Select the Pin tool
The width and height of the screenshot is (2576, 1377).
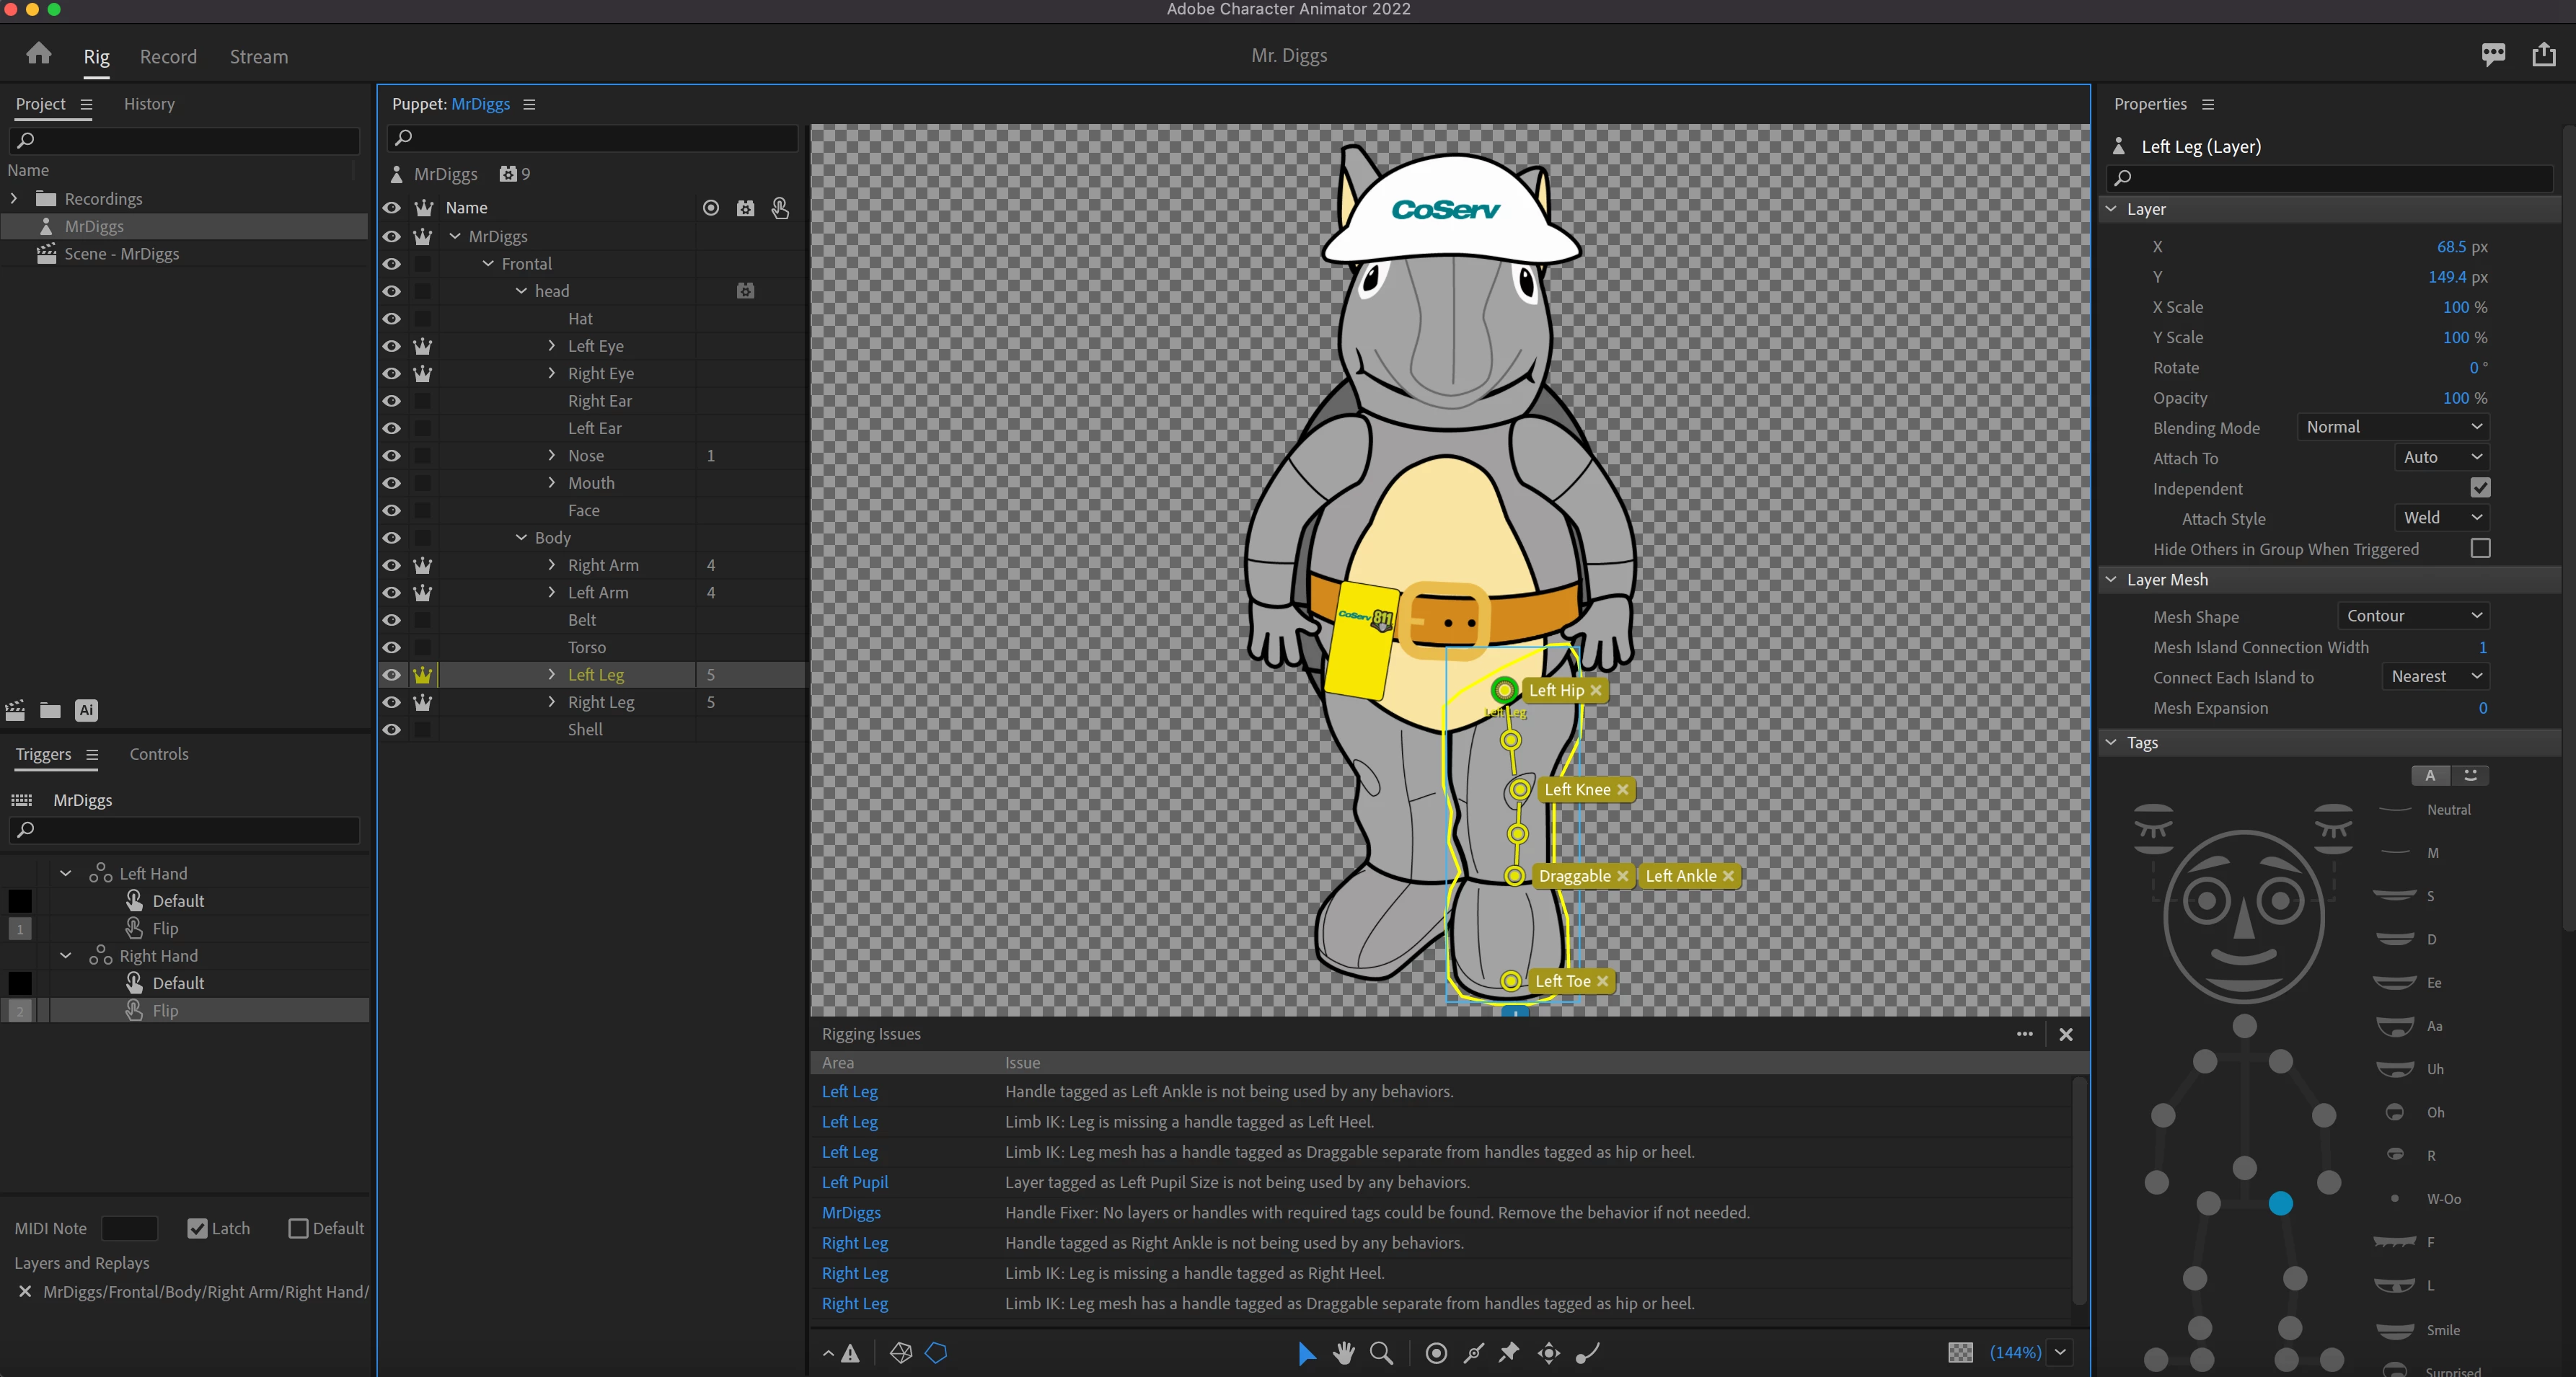point(1509,1353)
